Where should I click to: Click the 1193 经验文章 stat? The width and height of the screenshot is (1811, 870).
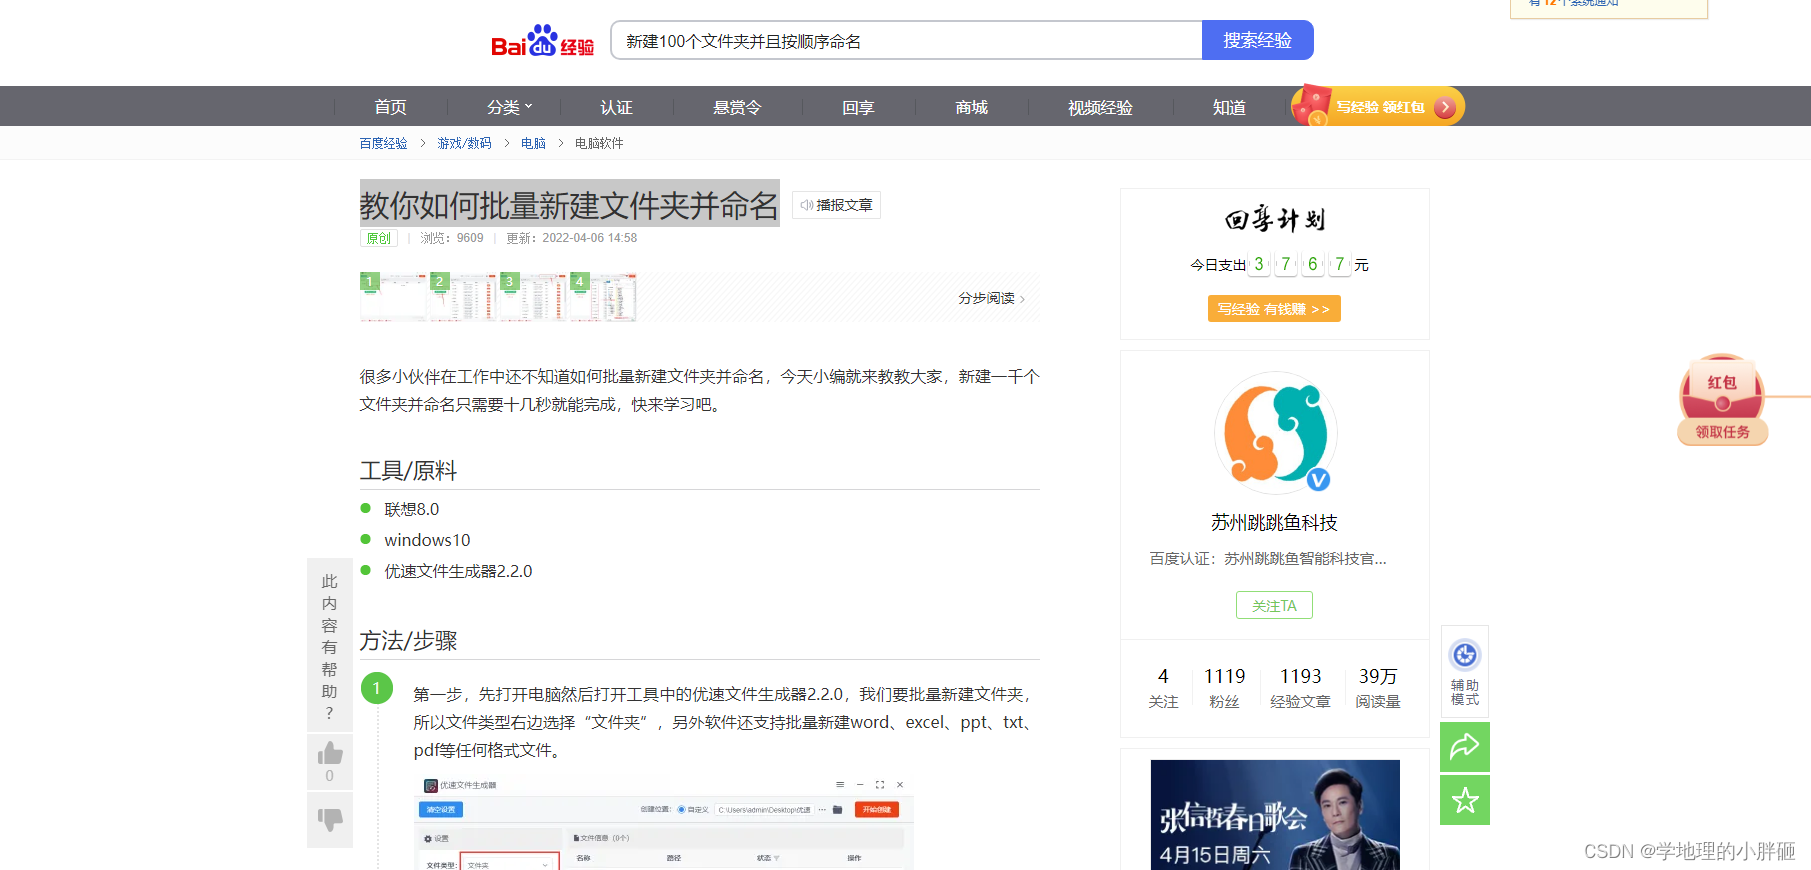[x=1300, y=688]
